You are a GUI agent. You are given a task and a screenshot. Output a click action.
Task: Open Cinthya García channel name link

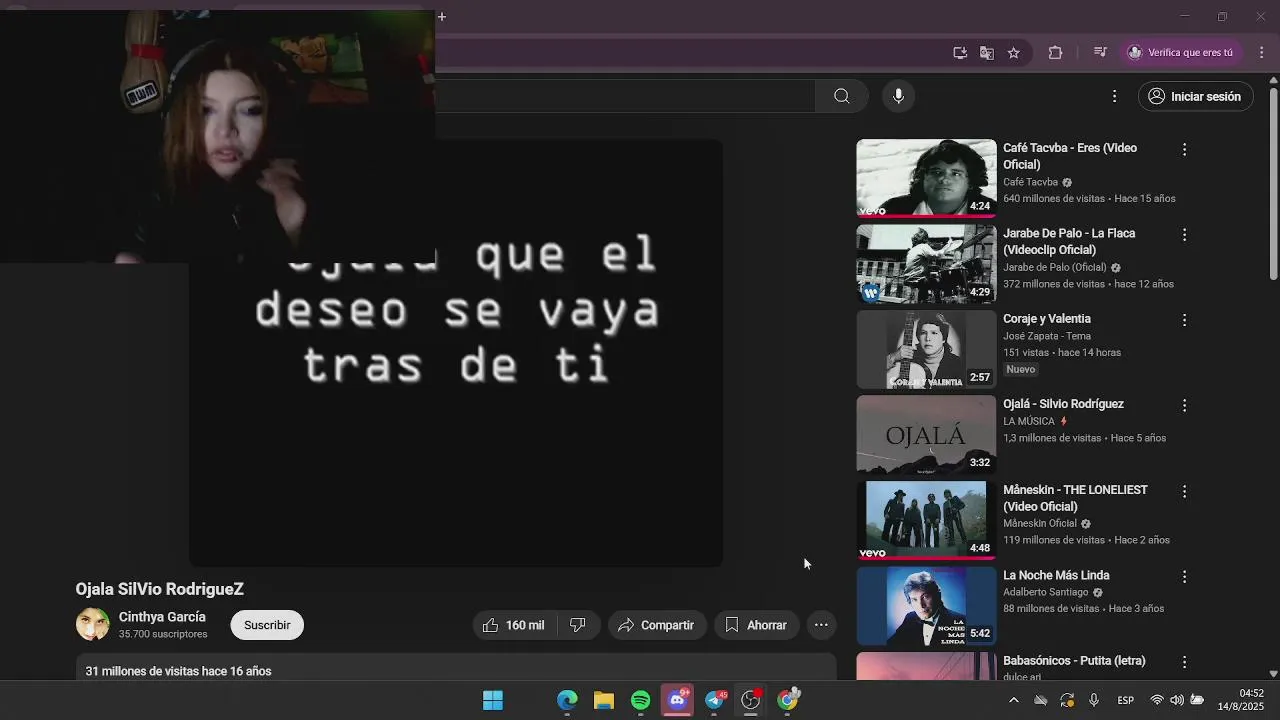[x=162, y=617]
